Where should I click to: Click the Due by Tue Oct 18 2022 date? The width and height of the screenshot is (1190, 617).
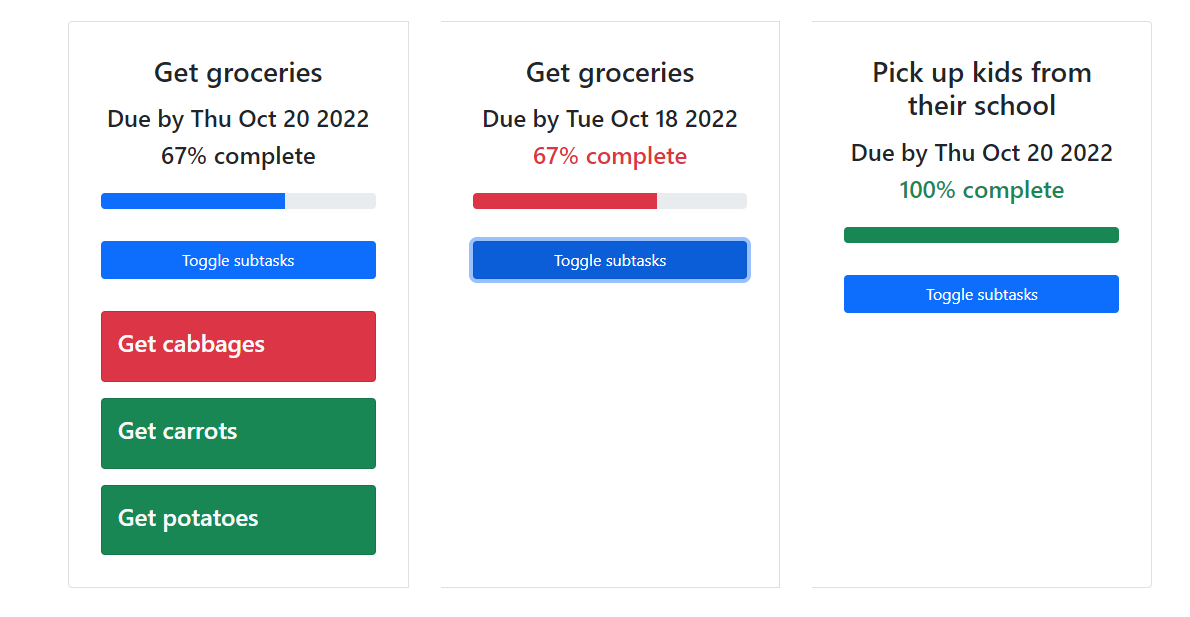[610, 119]
